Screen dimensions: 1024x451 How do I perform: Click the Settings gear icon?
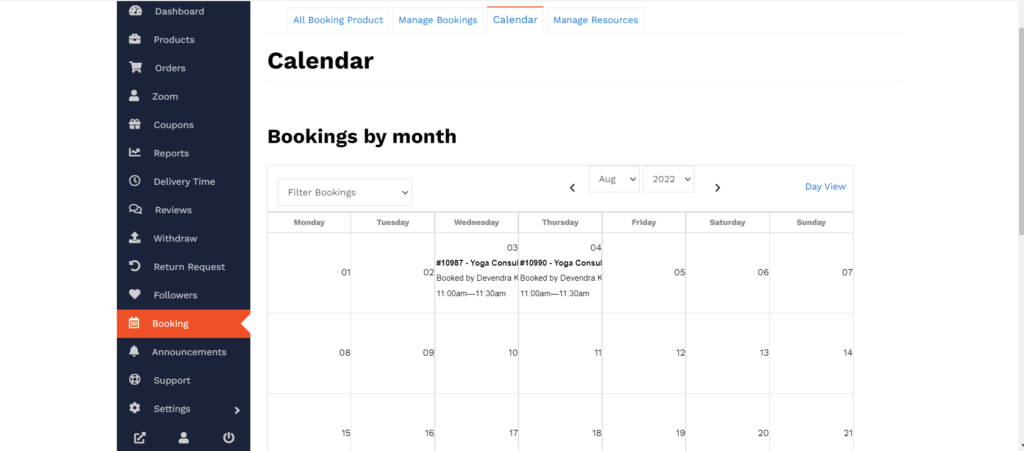coord(135,408)
